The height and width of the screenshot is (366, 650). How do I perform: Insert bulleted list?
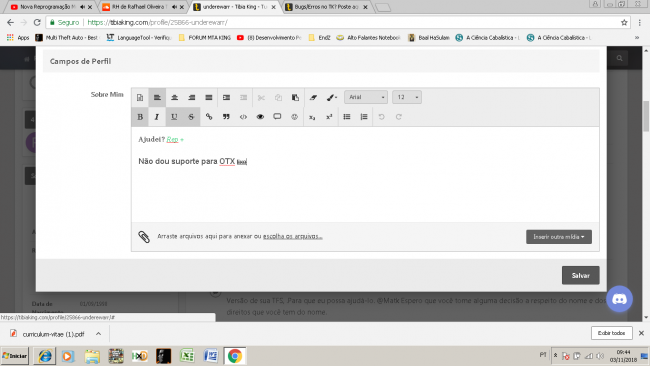pos(347,117)
